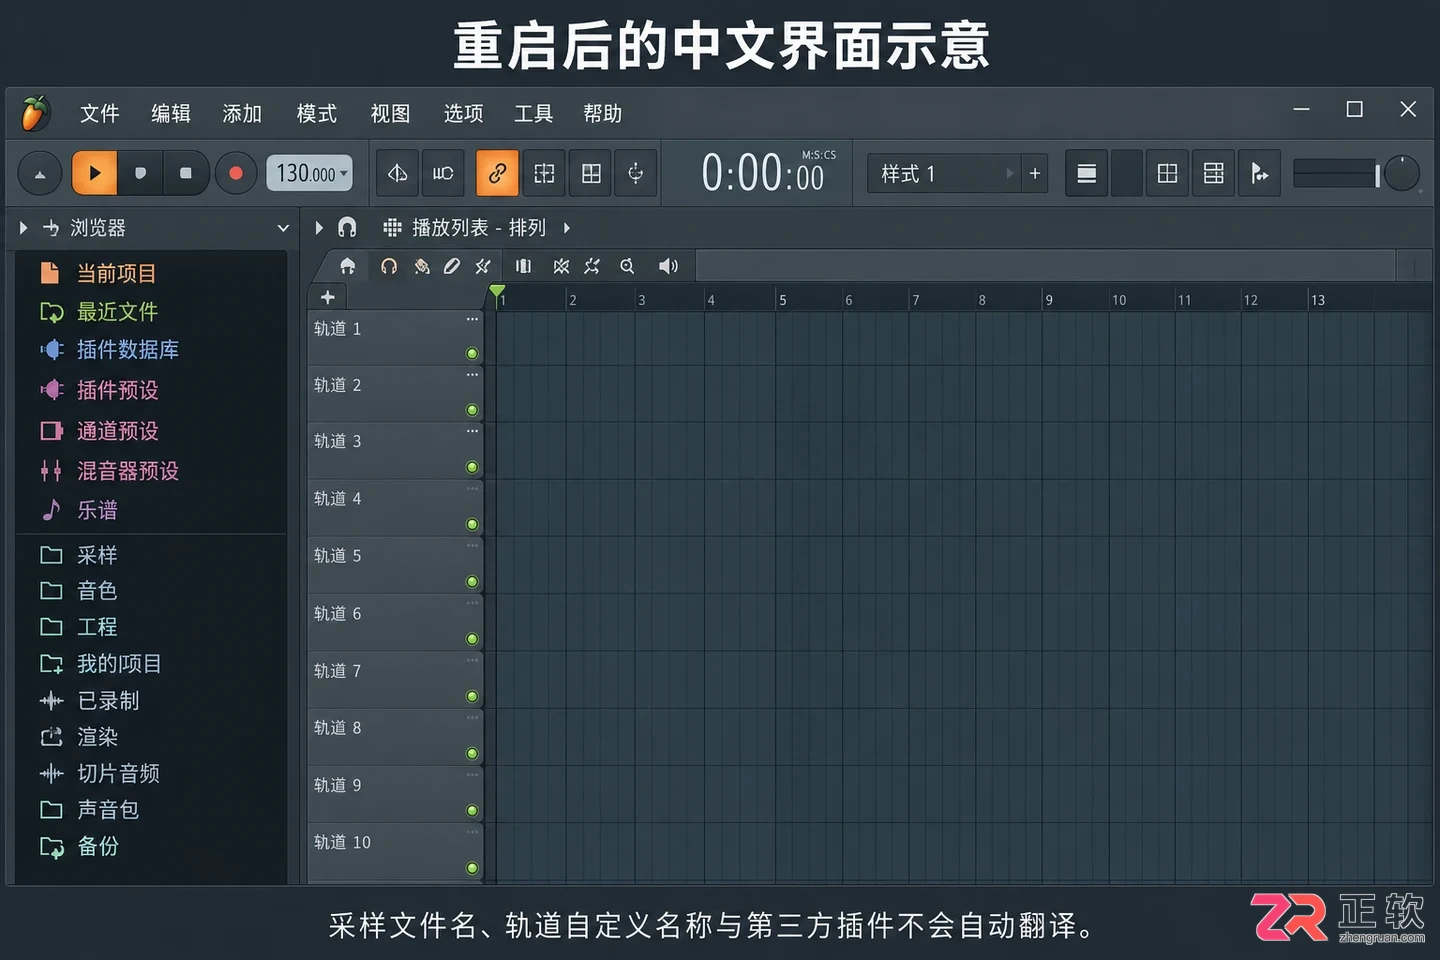Image resolution: width=1440 pixels, height=960 pixels.
Task: Open the tempo 130.000 dropdown arrow
Action: pyautogui.click(x=344, y=173)
